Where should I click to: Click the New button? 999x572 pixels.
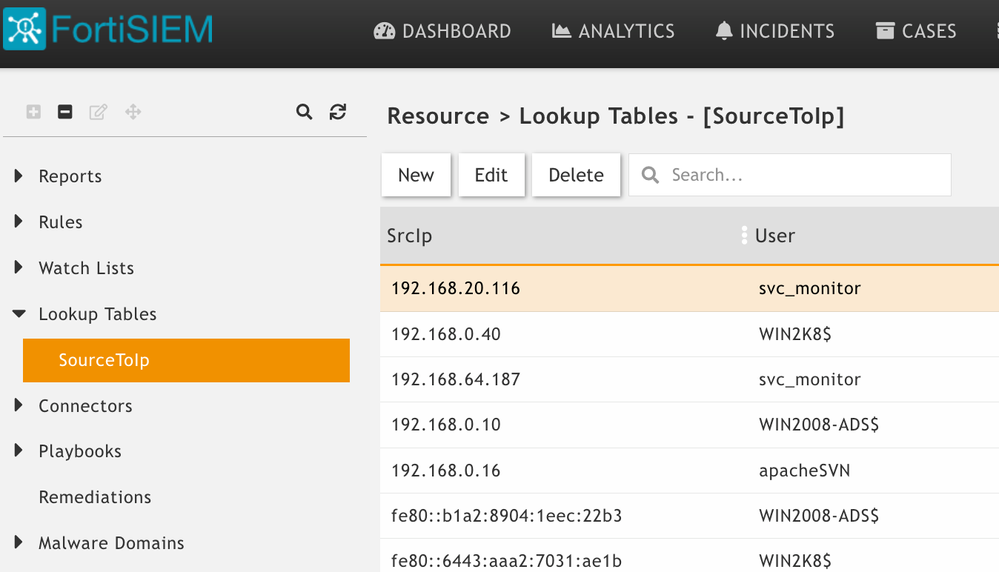(416, 175)
